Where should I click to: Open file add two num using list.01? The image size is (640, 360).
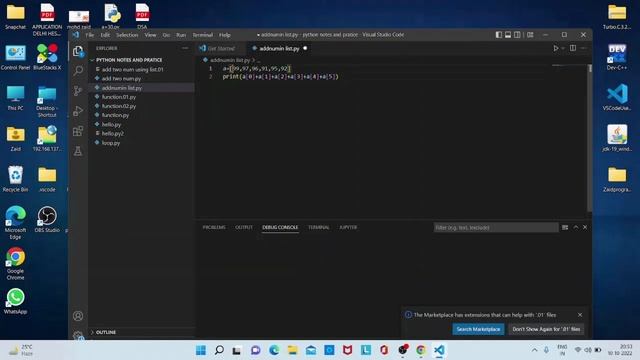tap(132, 69)
